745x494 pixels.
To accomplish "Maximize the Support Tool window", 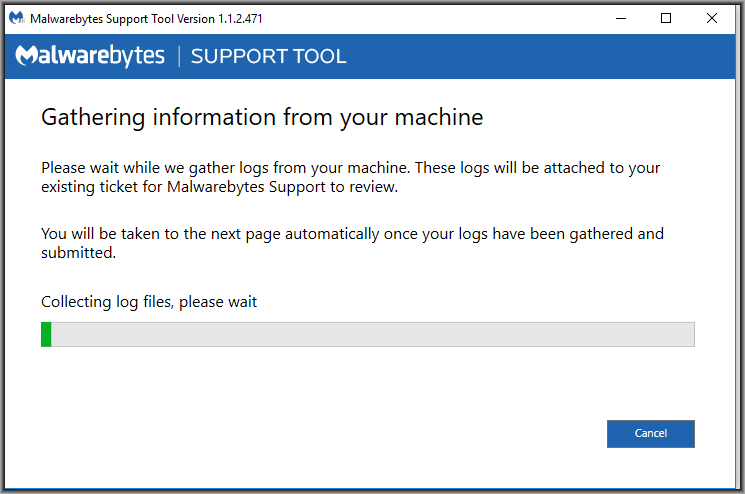I will point(666,18).
